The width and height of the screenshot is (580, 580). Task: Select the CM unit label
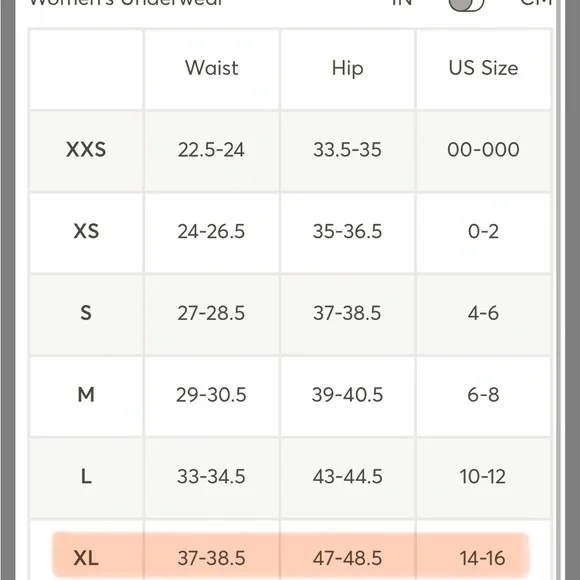[x=536, y=3]
